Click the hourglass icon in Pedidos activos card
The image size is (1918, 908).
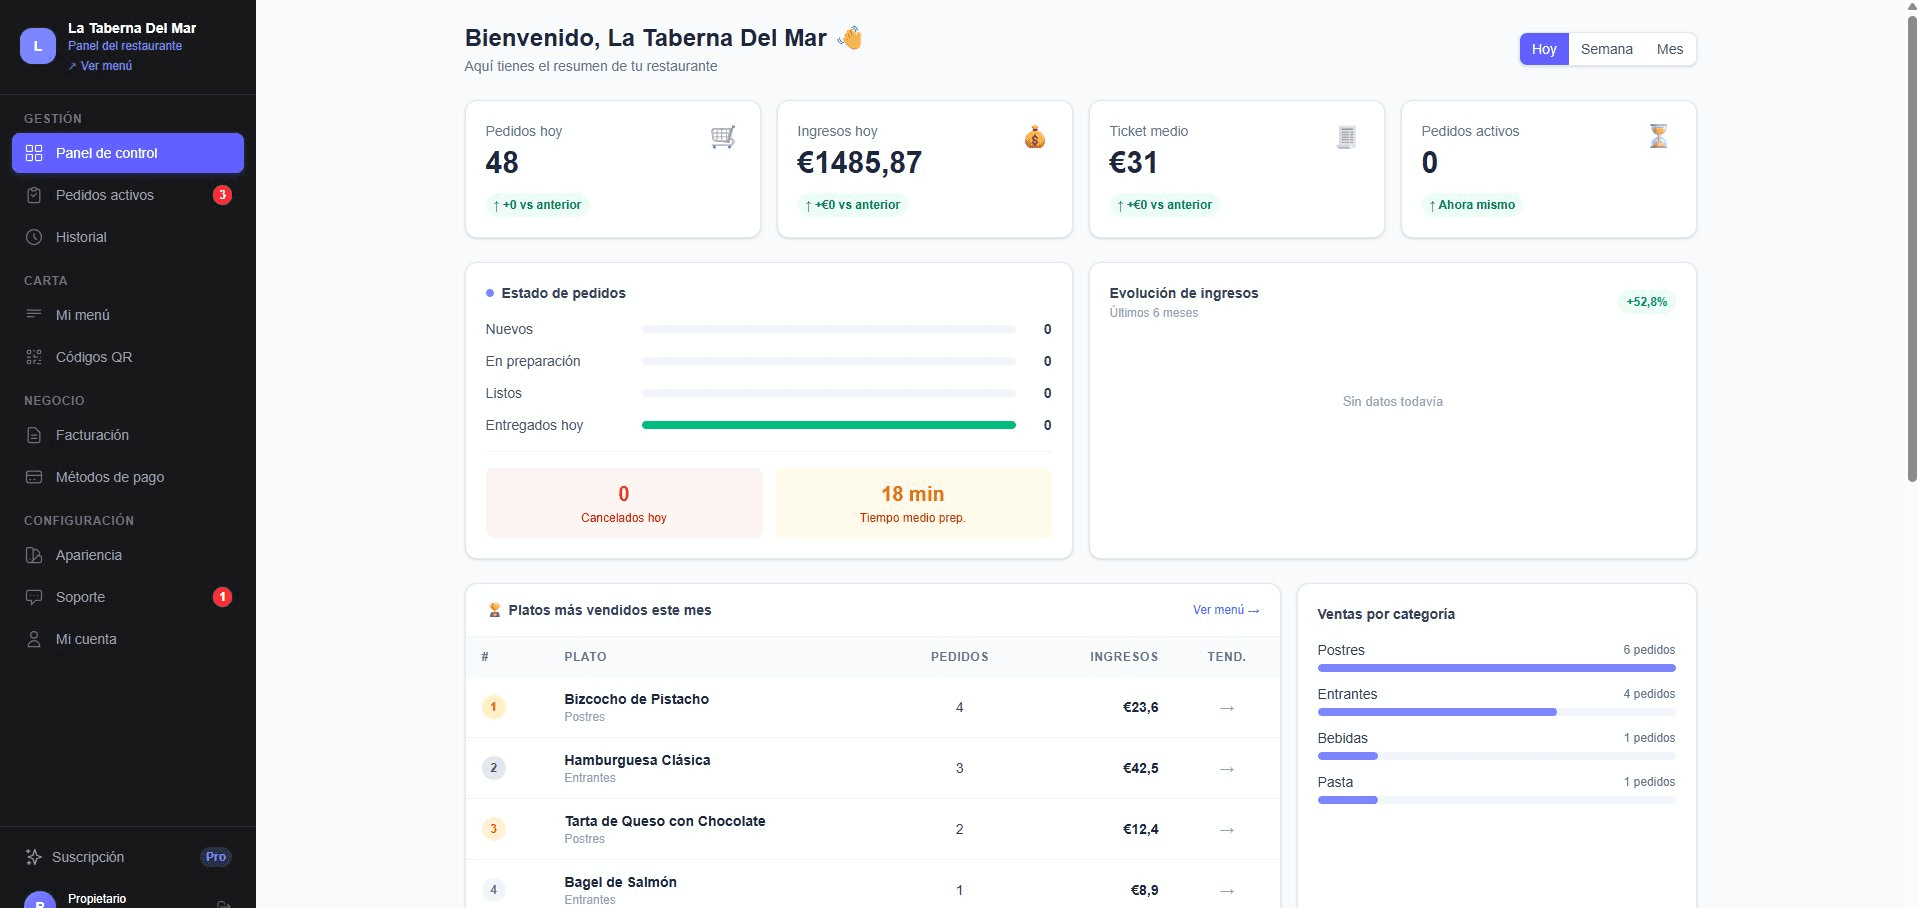coord(1658,136)
